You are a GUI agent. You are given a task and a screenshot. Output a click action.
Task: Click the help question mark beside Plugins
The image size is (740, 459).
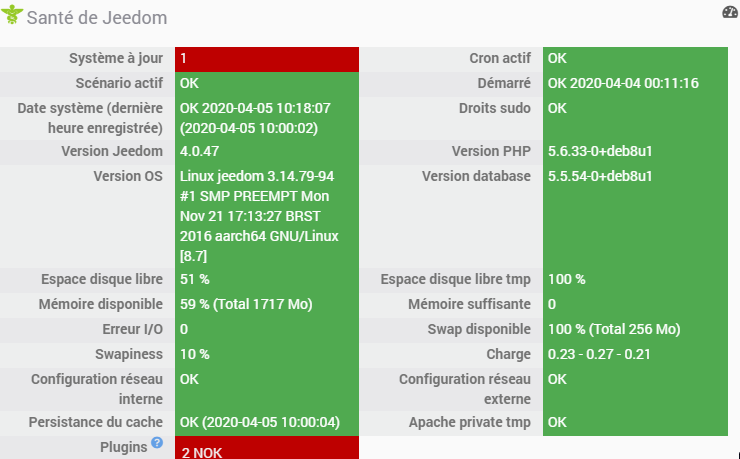157,443
